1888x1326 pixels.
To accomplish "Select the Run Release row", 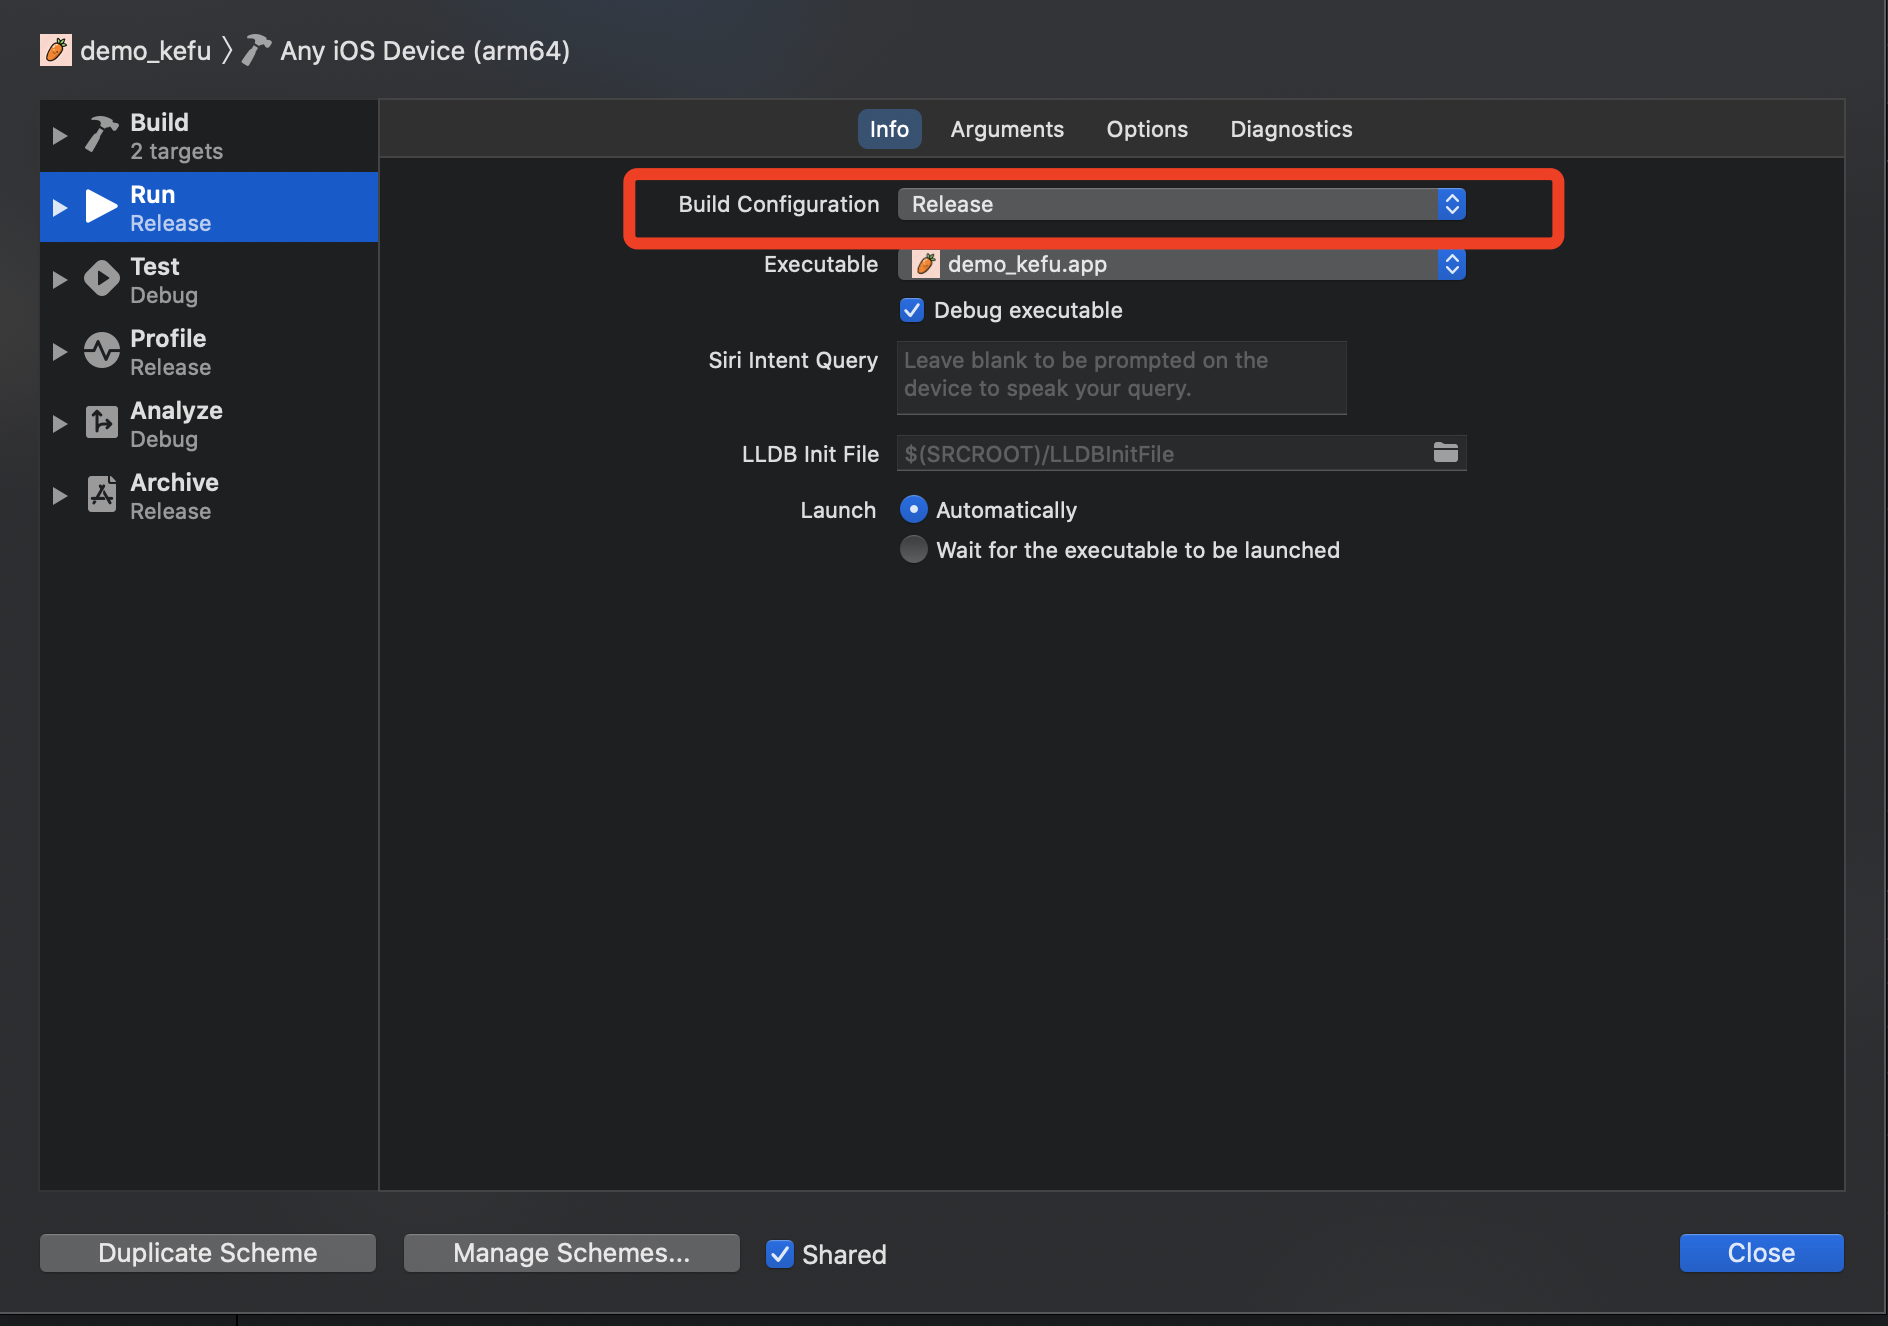I will 209,207.
